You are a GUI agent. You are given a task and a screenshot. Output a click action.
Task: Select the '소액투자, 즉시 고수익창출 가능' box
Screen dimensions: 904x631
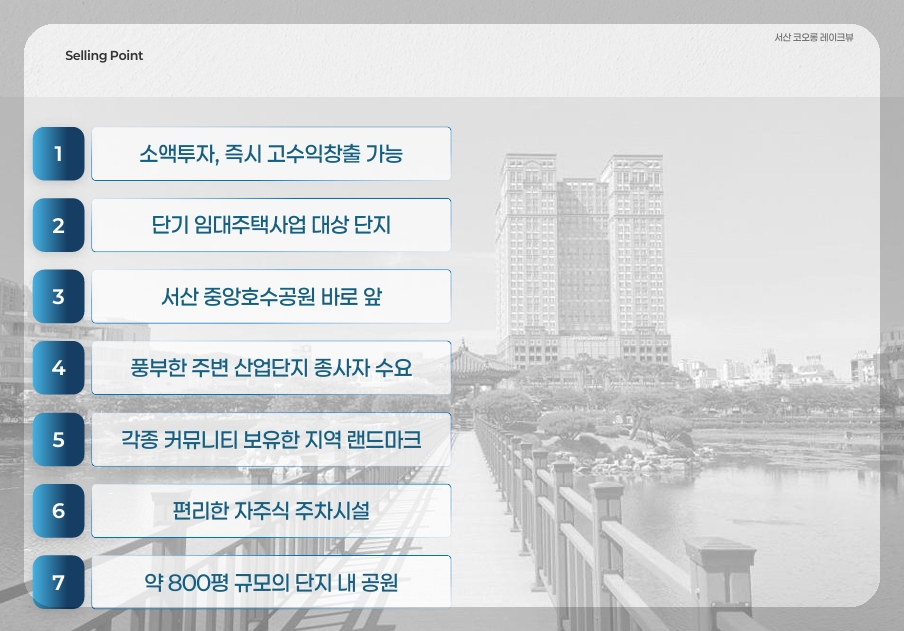click(271, 153)
